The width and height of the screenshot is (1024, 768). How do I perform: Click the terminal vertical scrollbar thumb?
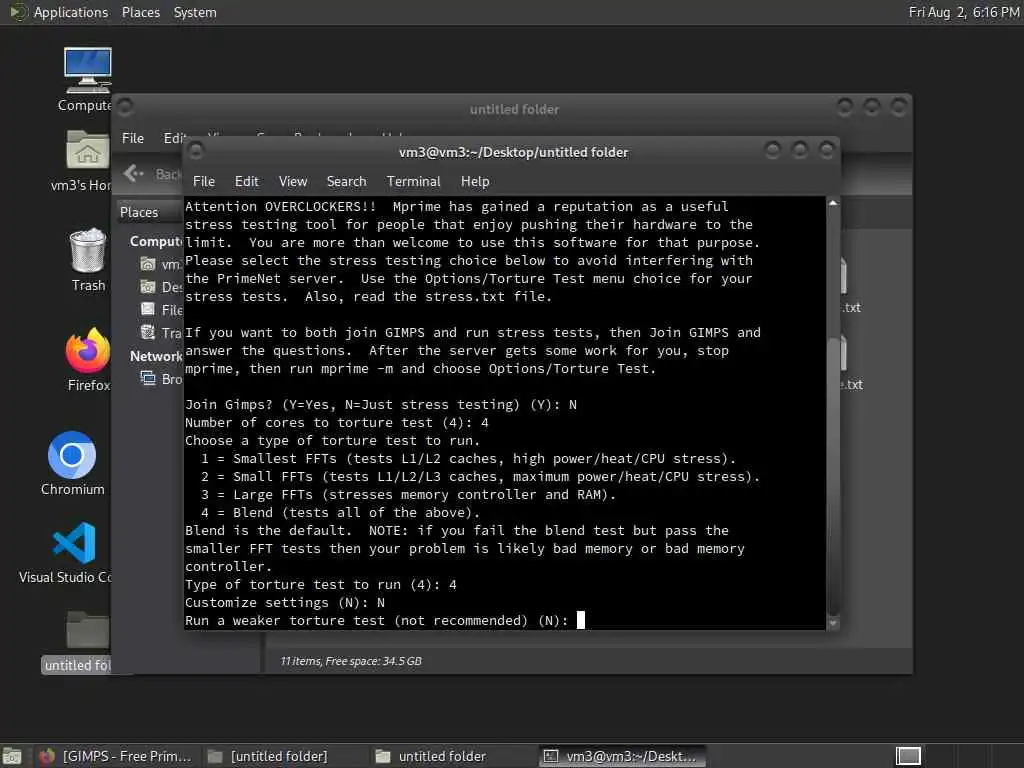pyautogui.click(x=833, y=475)
